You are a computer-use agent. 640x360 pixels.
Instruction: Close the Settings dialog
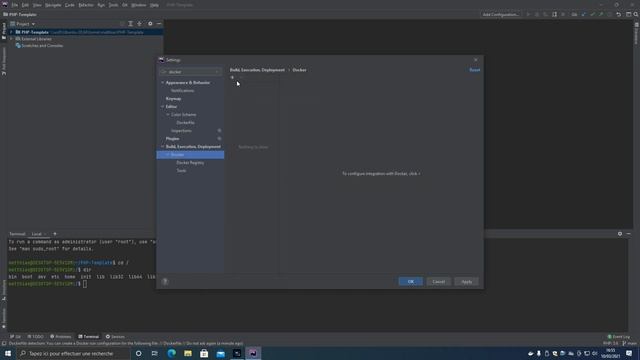pos(476,60)
